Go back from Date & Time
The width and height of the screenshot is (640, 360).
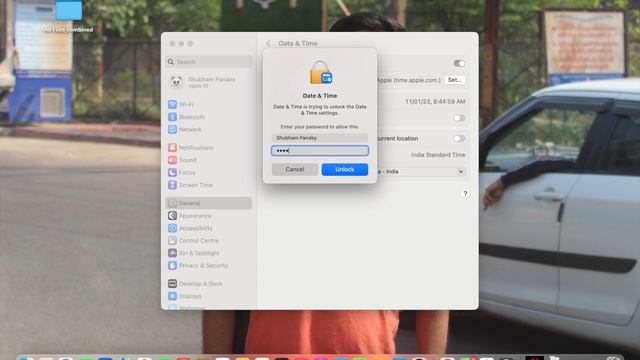point(268,43)
